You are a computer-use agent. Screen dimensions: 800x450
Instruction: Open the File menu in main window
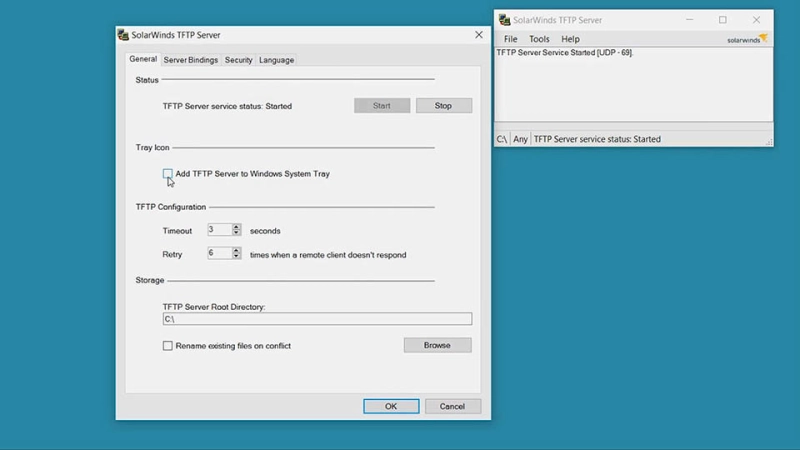[510, 39]
